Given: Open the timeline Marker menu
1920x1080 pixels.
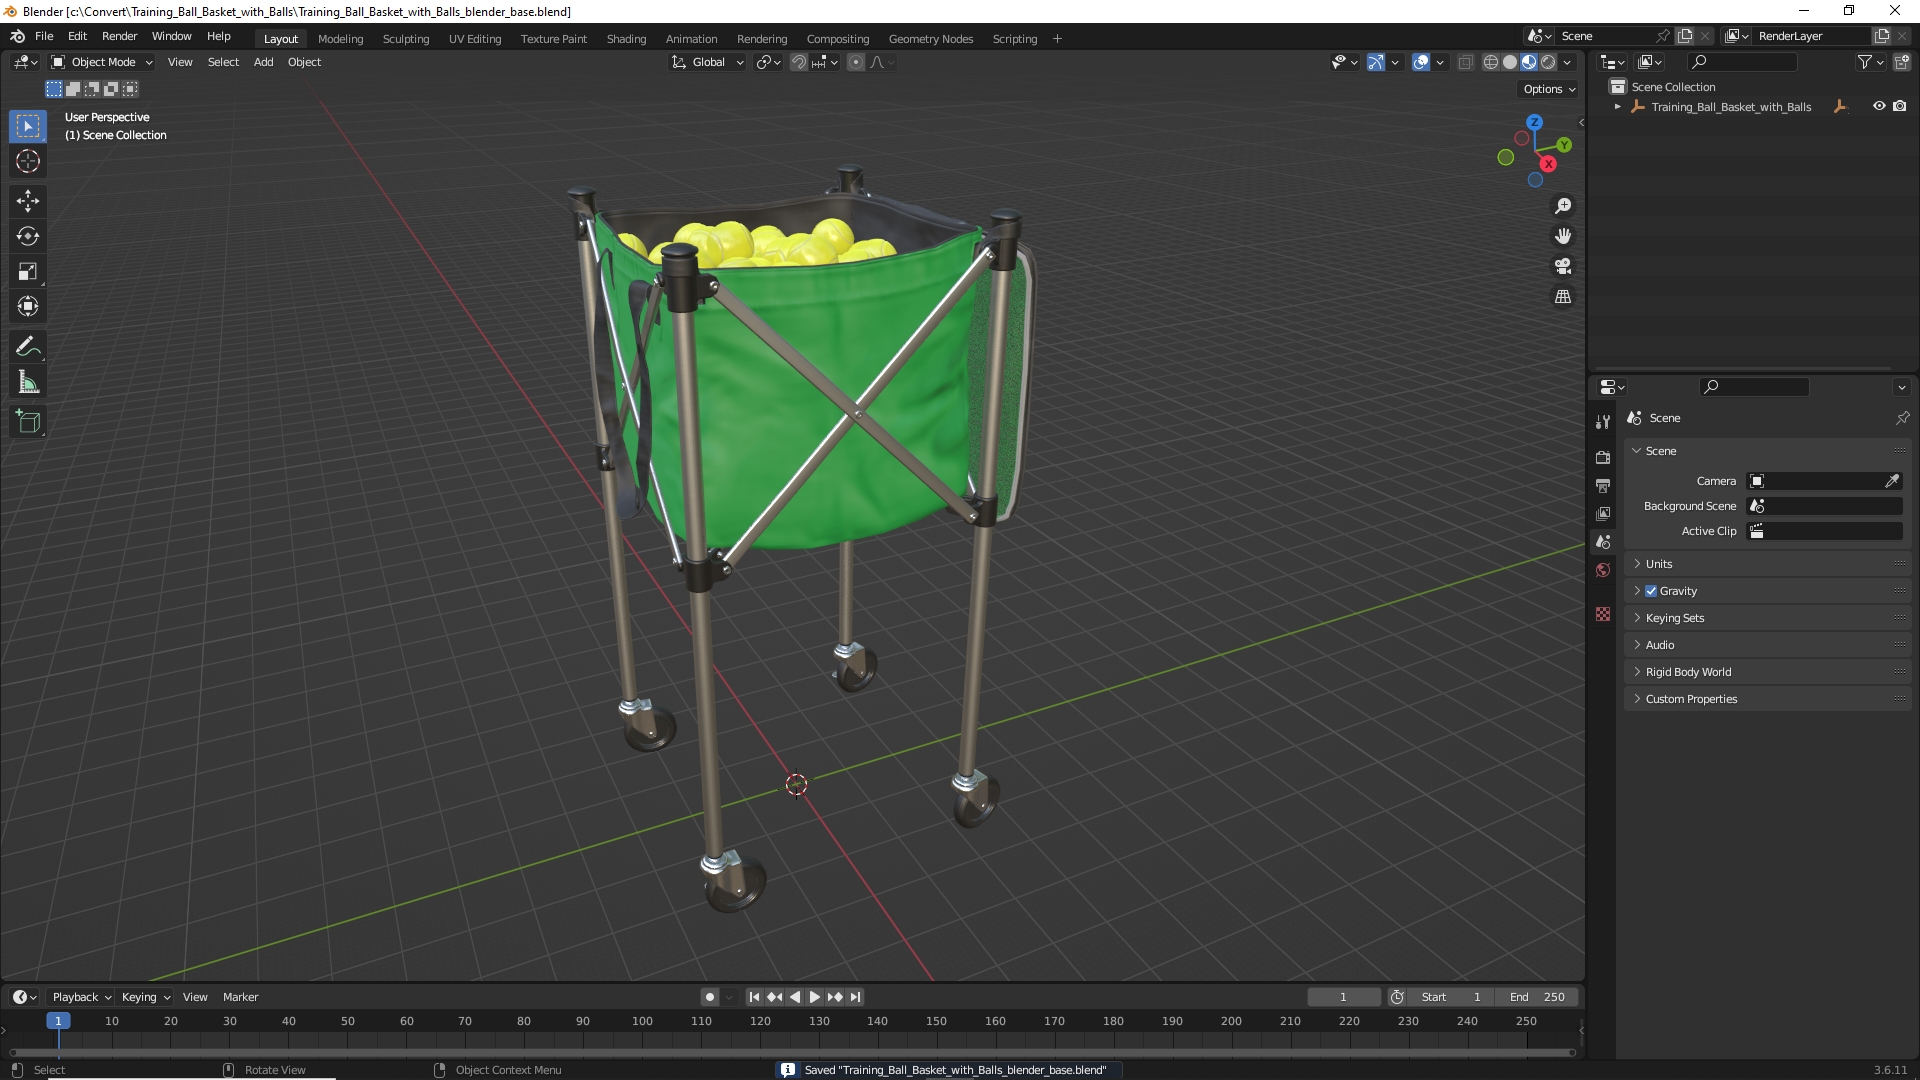Looking at the screenshot, I should pos(240,997).
